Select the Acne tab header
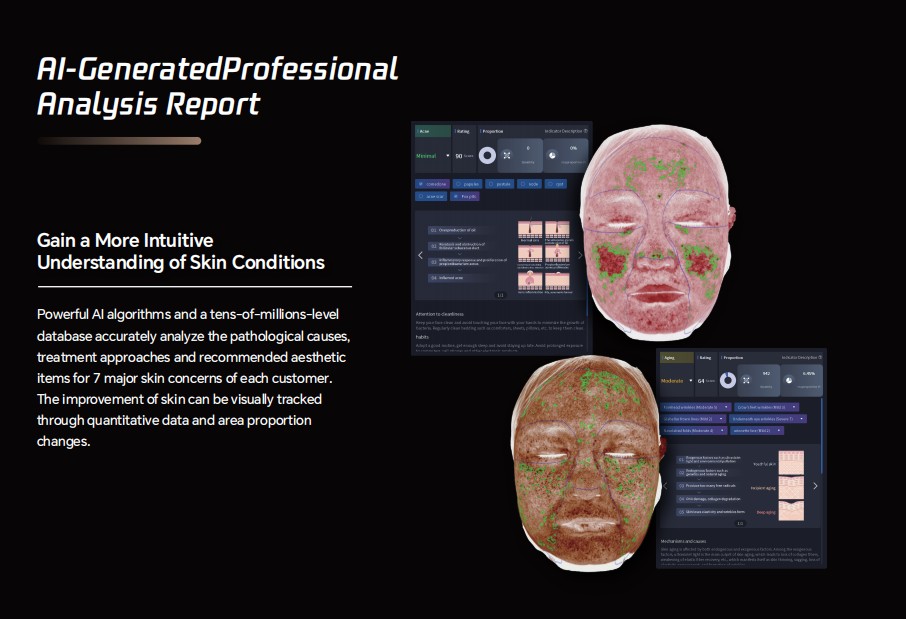Image resolution: width=906 pixels, height=619 pixels. pyautogui.click(x=433, y=131)
